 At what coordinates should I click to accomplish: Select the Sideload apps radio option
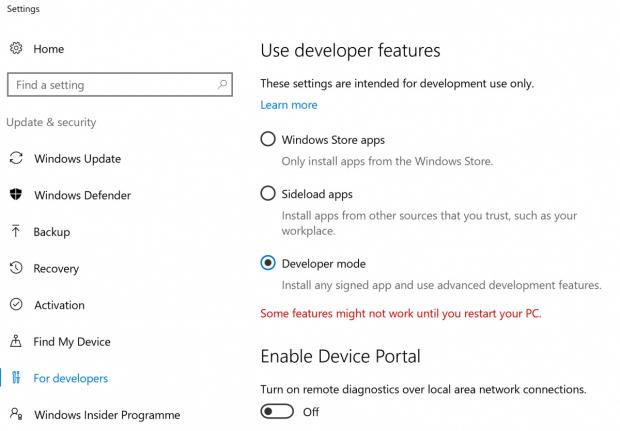click(268, 194)
